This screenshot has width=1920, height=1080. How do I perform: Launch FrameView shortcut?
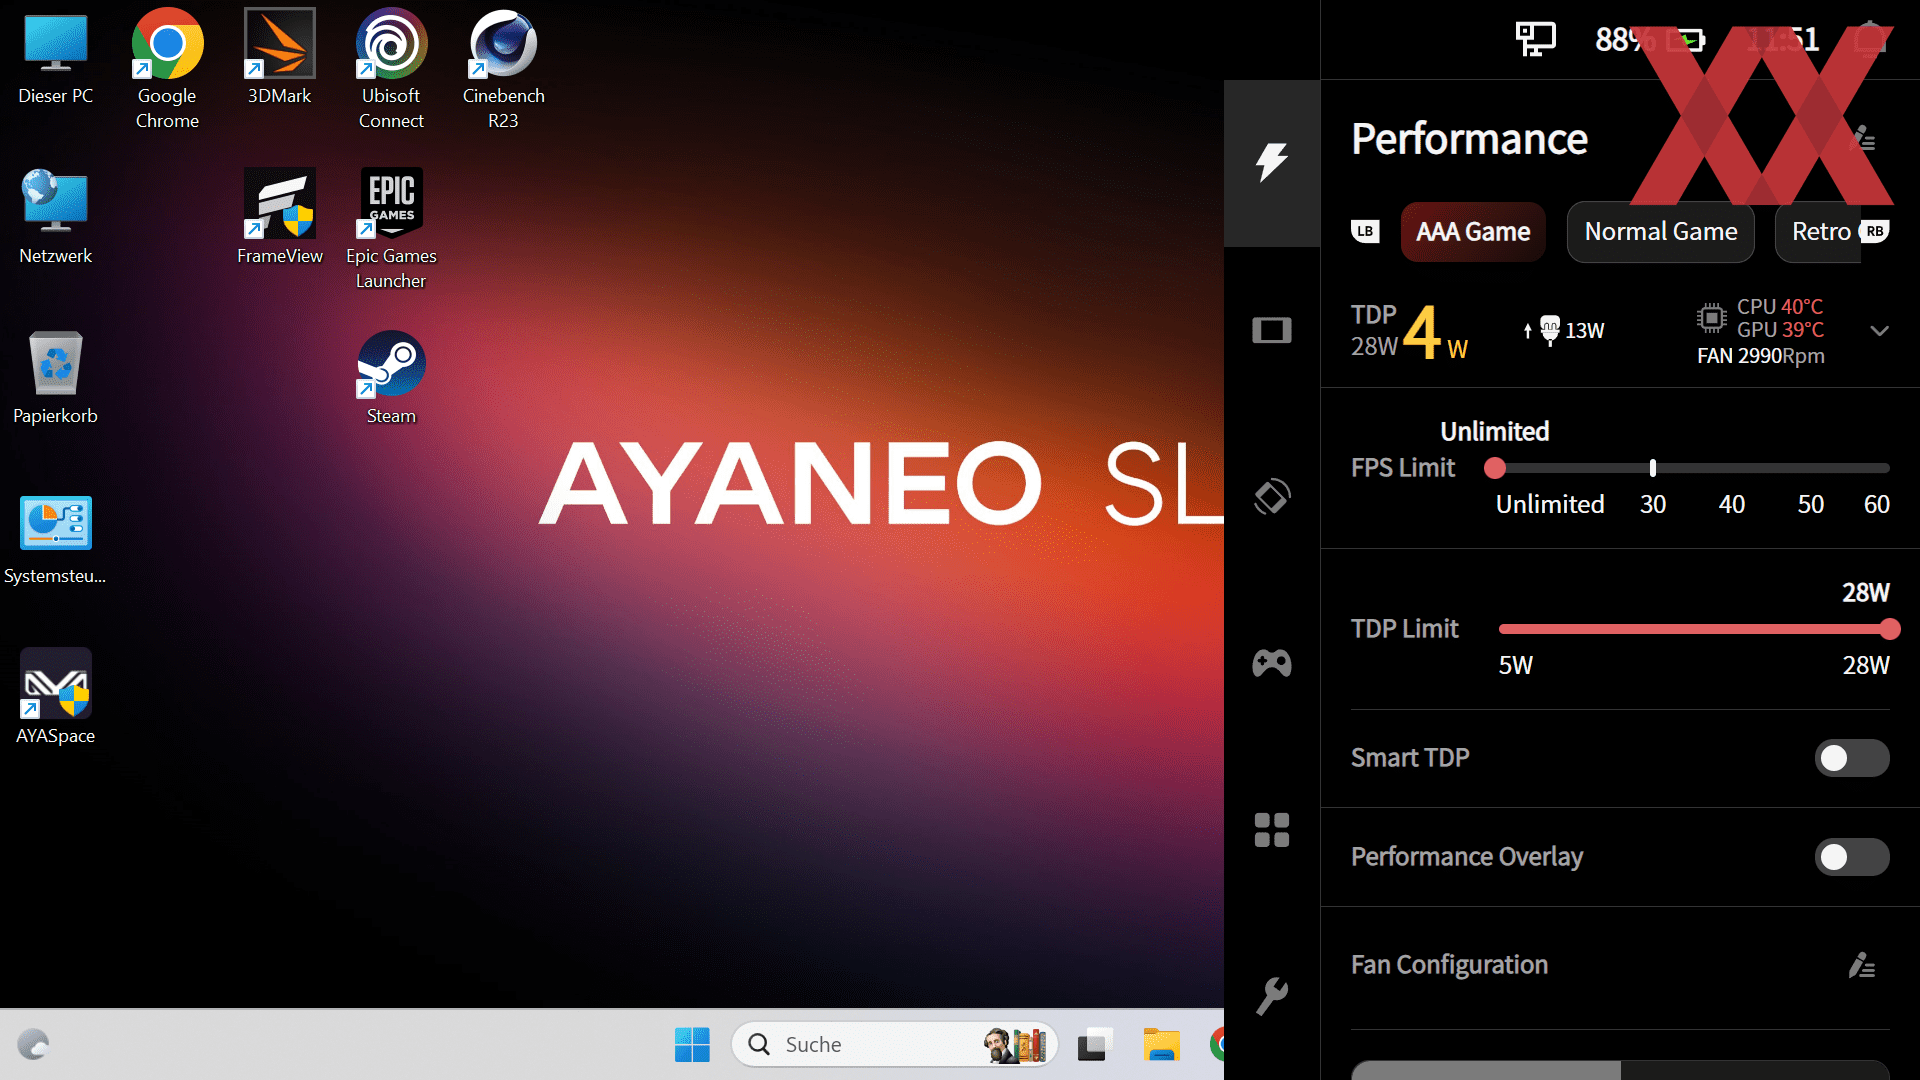(x=279, y=218)
